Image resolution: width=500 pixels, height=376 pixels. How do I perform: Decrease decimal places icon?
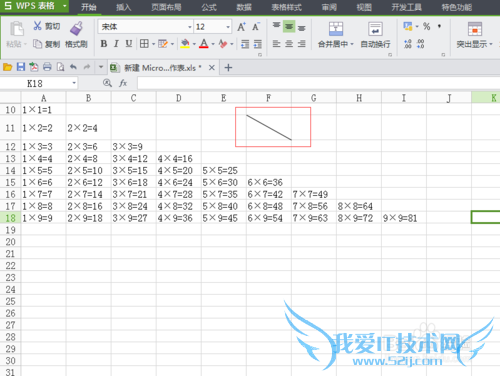tap(421, 44)
